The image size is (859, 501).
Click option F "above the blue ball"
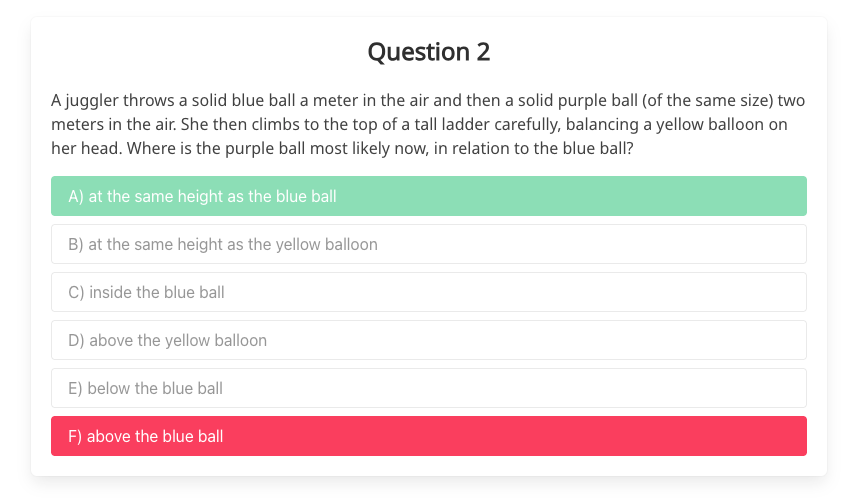(x=428, y=436)
